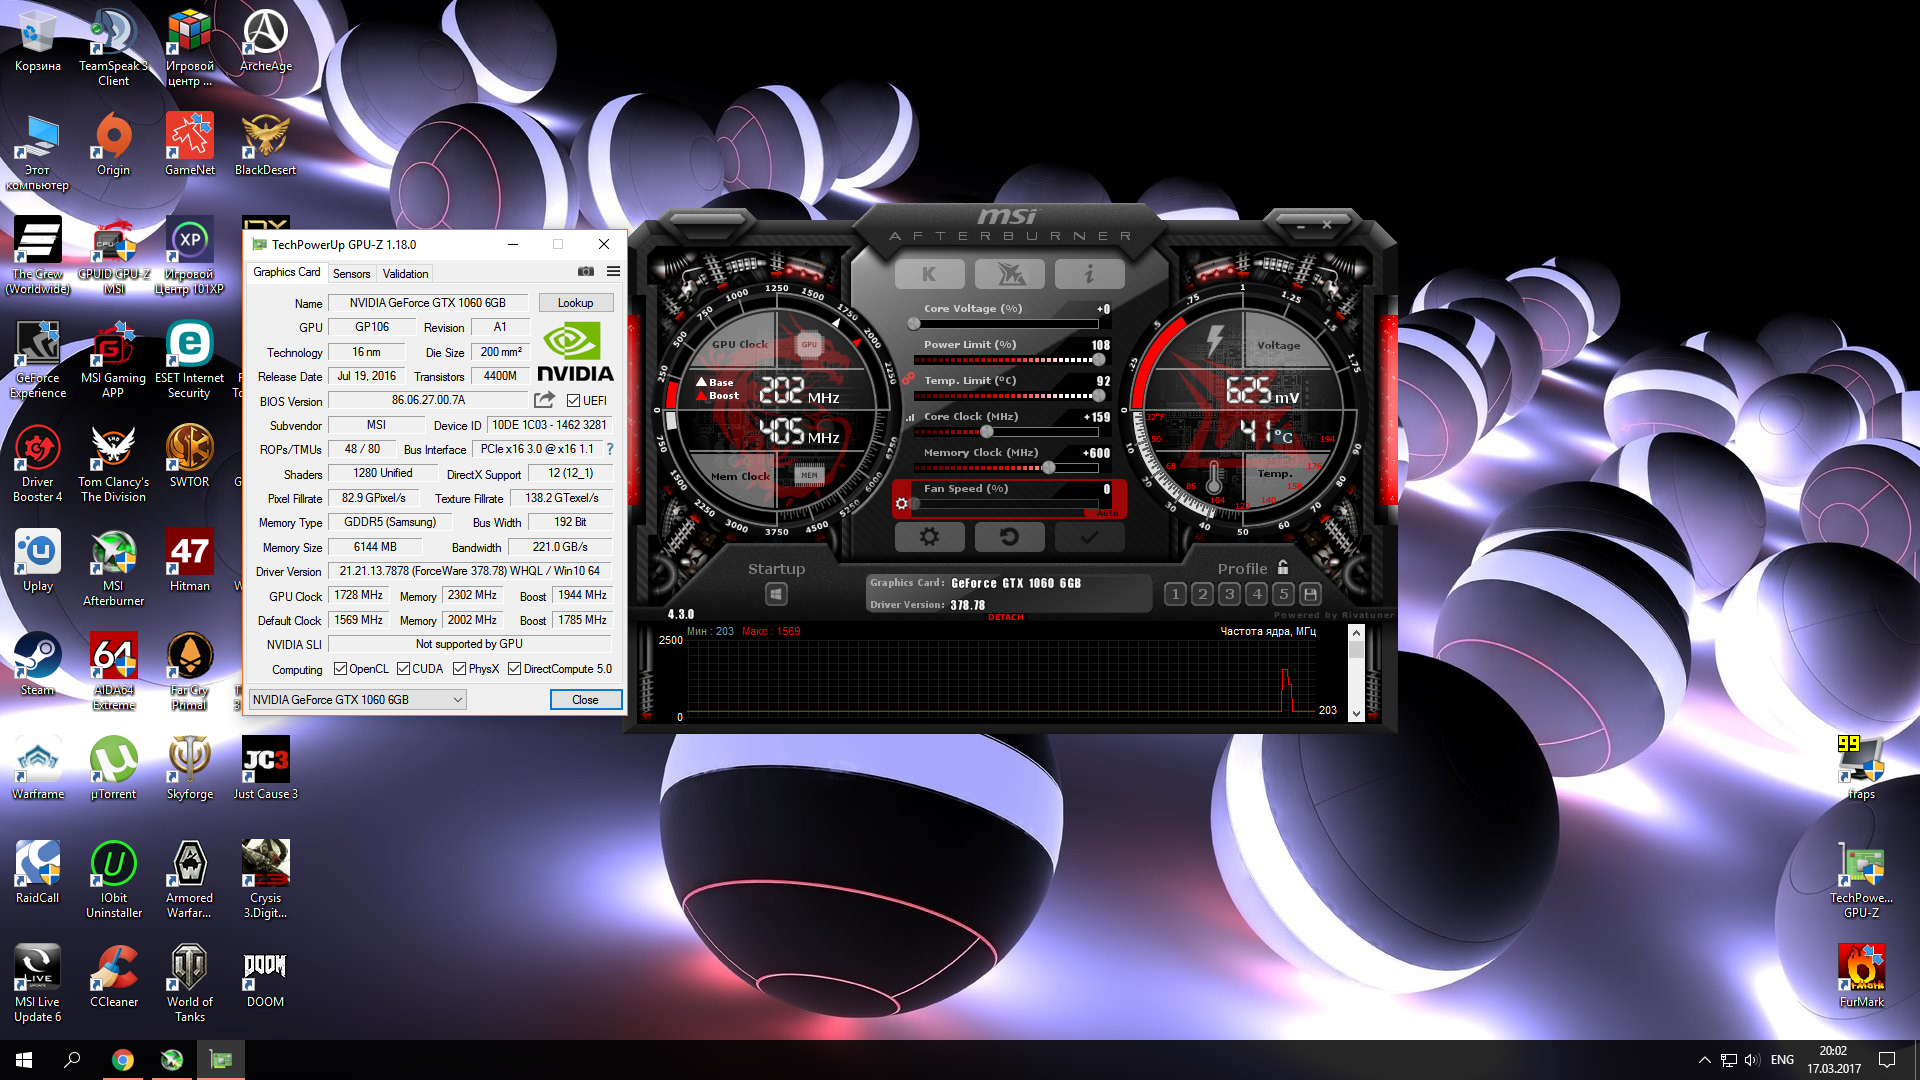Switch to the Validation tab

click(405, 273)
